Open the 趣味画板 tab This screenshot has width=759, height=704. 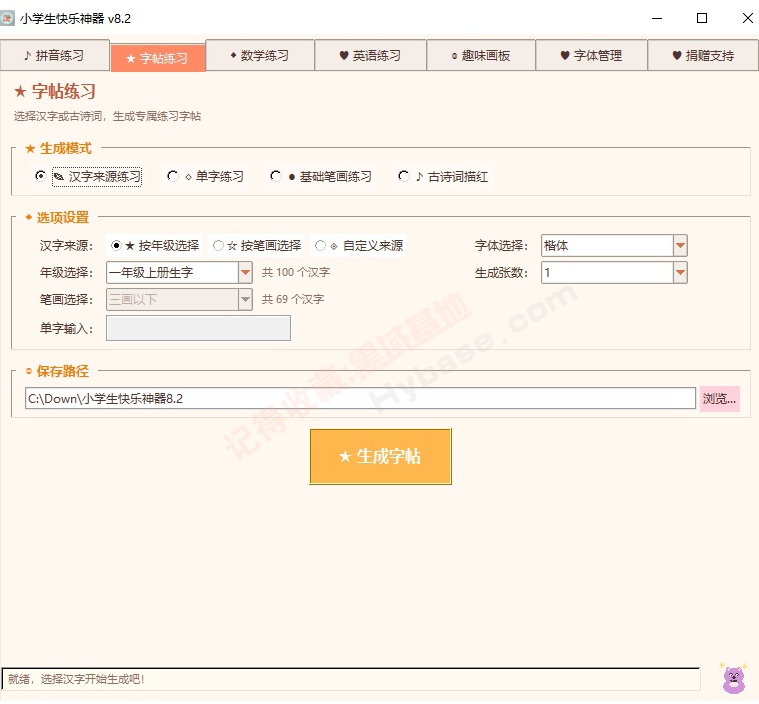[x=481, y=56]
